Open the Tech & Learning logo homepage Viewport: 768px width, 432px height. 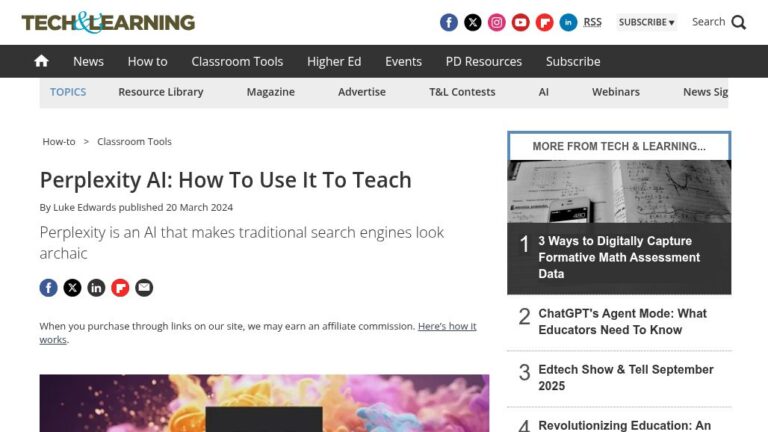[x=108, y=23]
